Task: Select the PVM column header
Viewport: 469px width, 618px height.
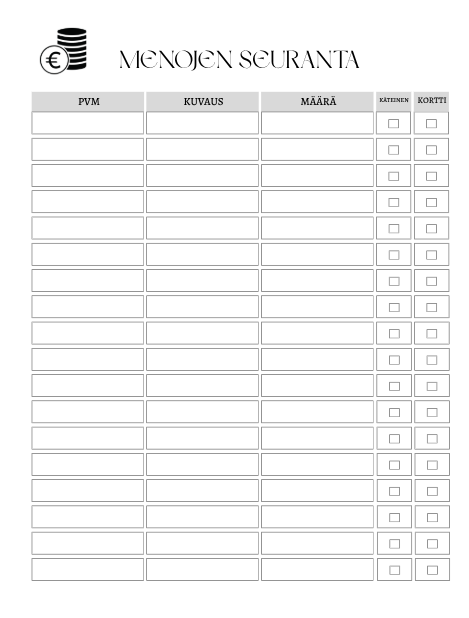Action: (88, 102)
